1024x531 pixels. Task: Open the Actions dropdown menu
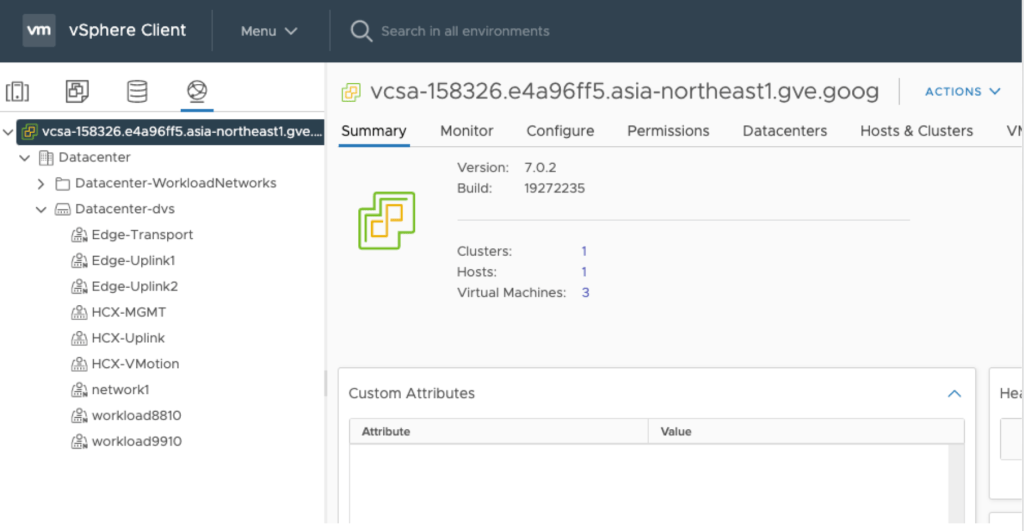[x=962, y=92]
